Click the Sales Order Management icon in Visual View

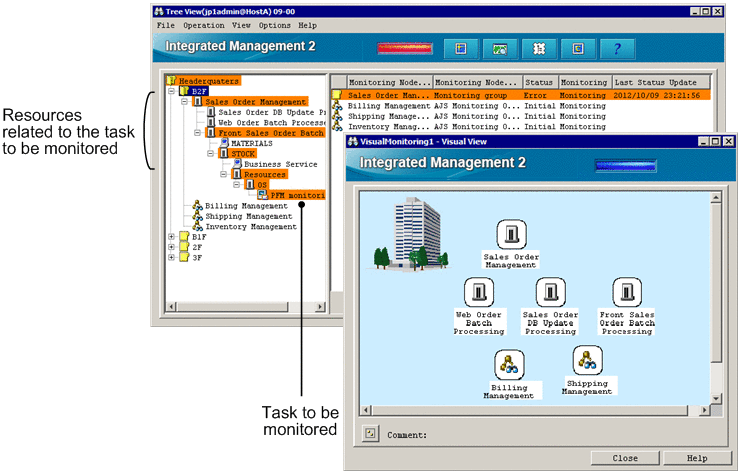[511, 236]
